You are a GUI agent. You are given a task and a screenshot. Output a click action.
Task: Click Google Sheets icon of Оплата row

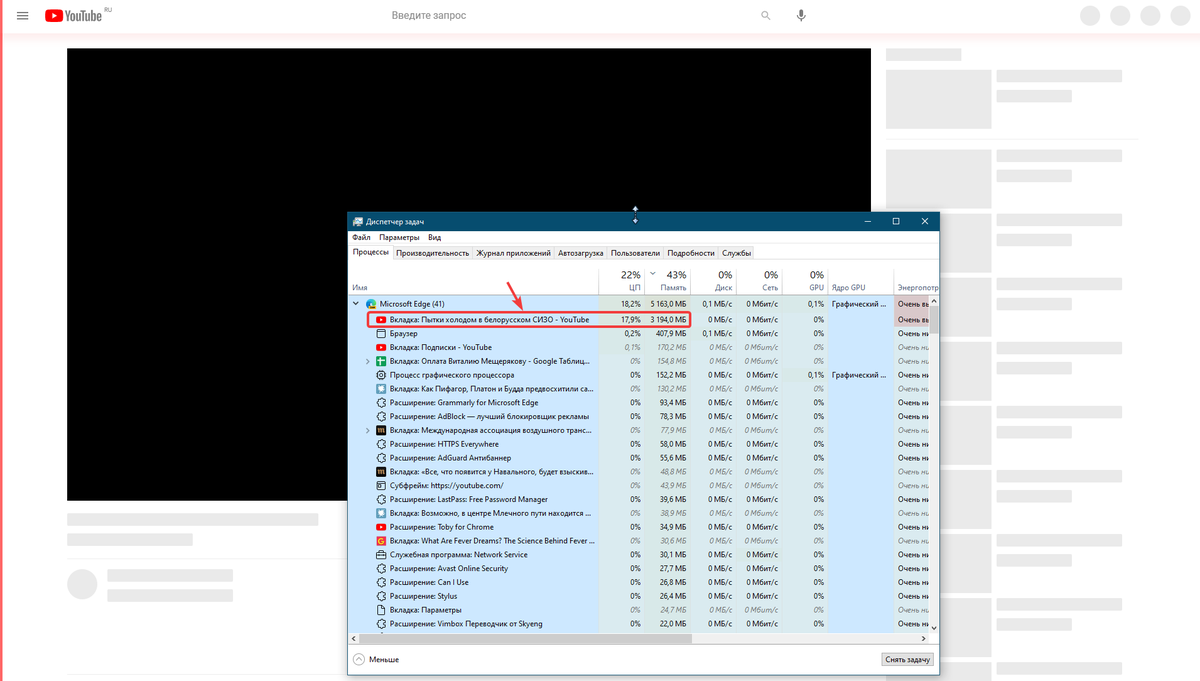(x=381, y=361)
